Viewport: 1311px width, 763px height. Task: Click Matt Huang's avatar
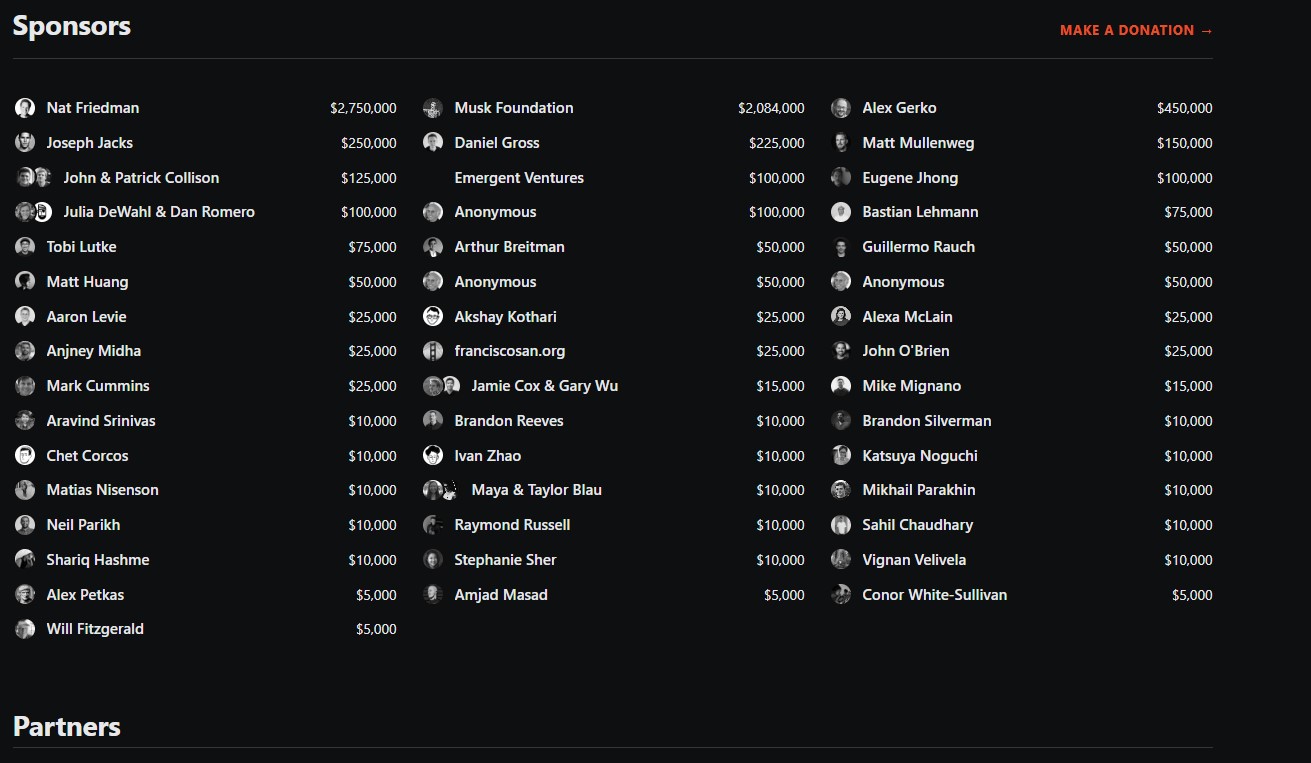point(25,282)
